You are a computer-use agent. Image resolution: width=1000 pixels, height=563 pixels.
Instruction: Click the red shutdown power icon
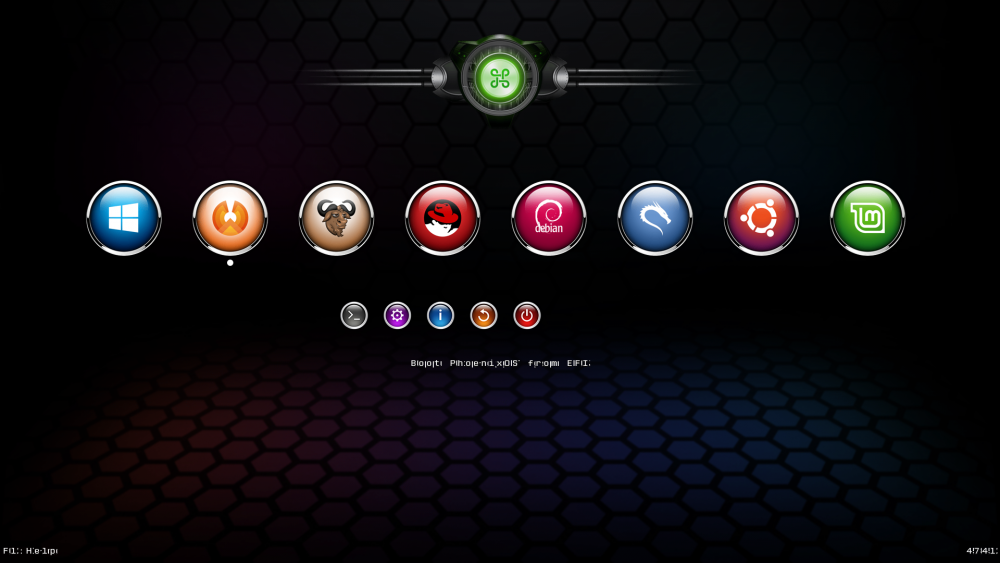pyautogui.click(x=527, y=316)
